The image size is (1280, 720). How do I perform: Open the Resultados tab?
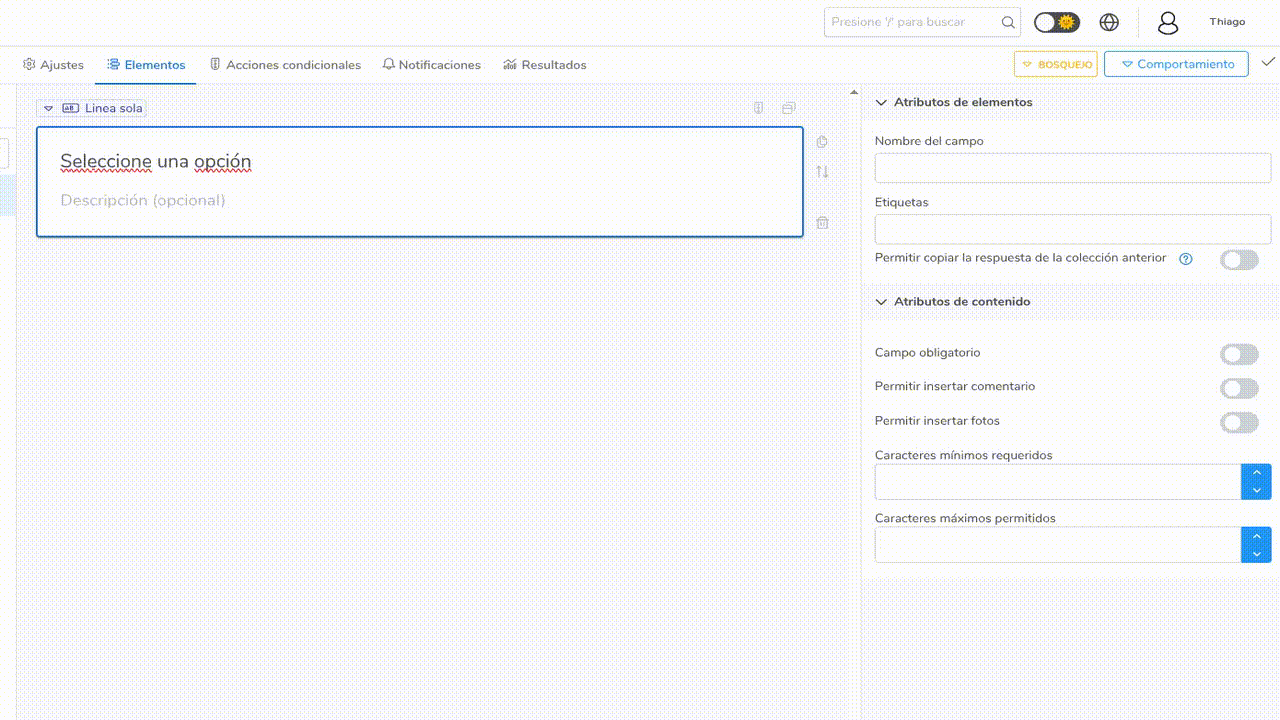tap(545, 65)
